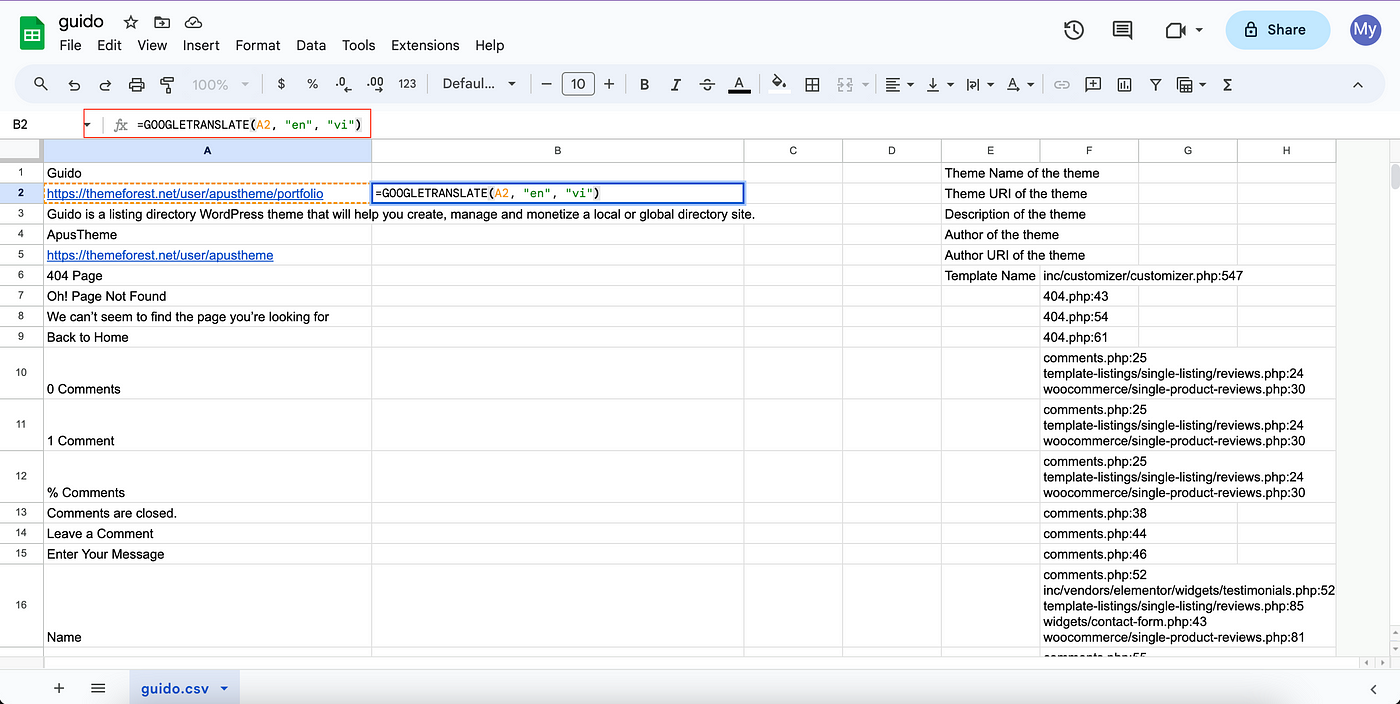Viewport: 1400px width, 704px height.
Task: Open the Insert menu
Action: pos(201,45)
